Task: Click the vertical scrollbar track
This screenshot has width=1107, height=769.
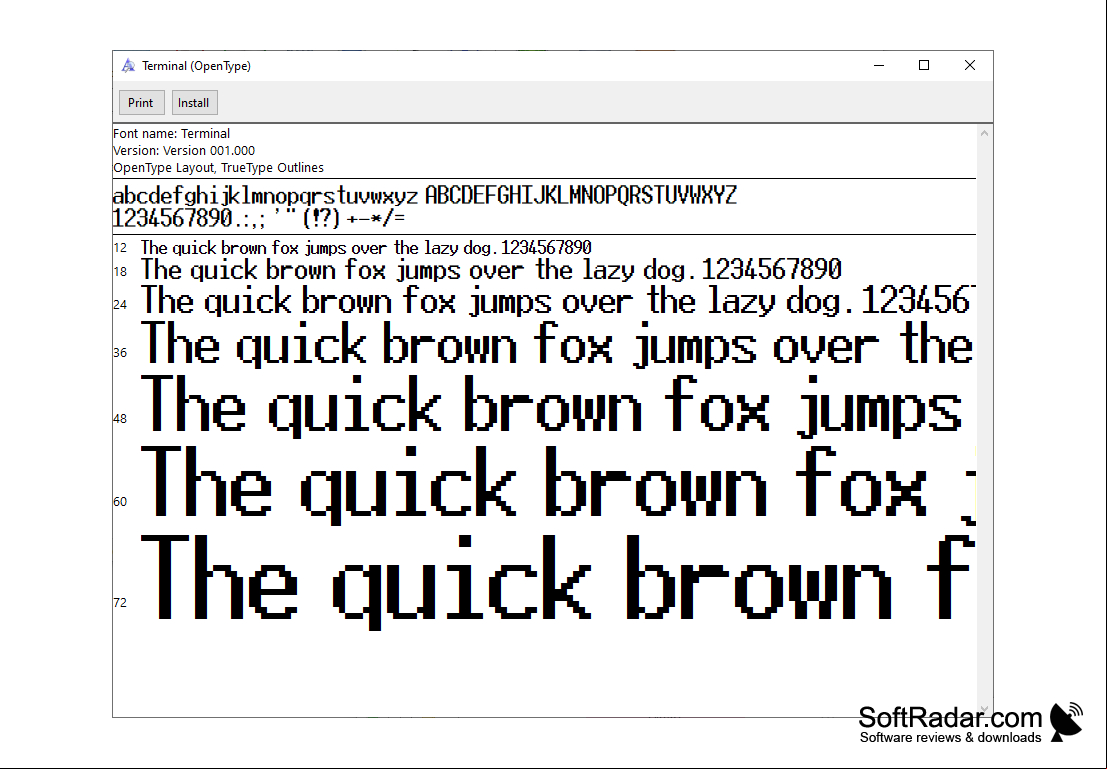Action: coord(984,421)
